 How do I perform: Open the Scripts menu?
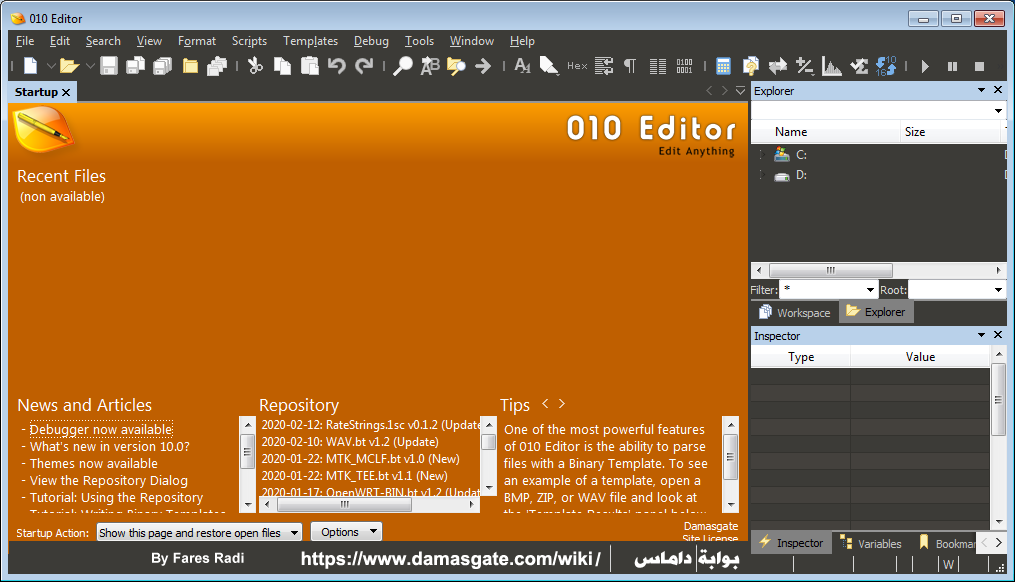click(249, 41)
